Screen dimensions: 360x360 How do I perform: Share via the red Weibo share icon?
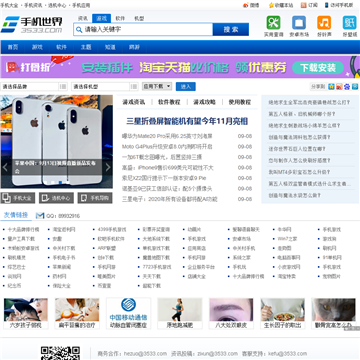coord(339,87)
